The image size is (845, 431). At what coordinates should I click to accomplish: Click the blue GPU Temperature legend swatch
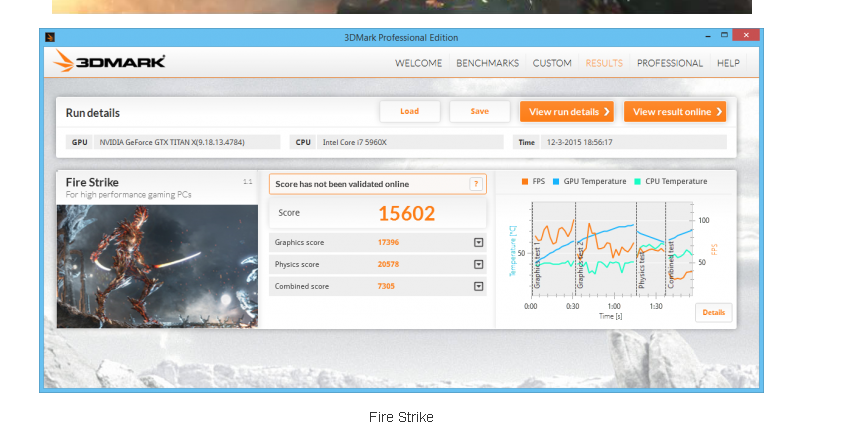coord(556,182)
